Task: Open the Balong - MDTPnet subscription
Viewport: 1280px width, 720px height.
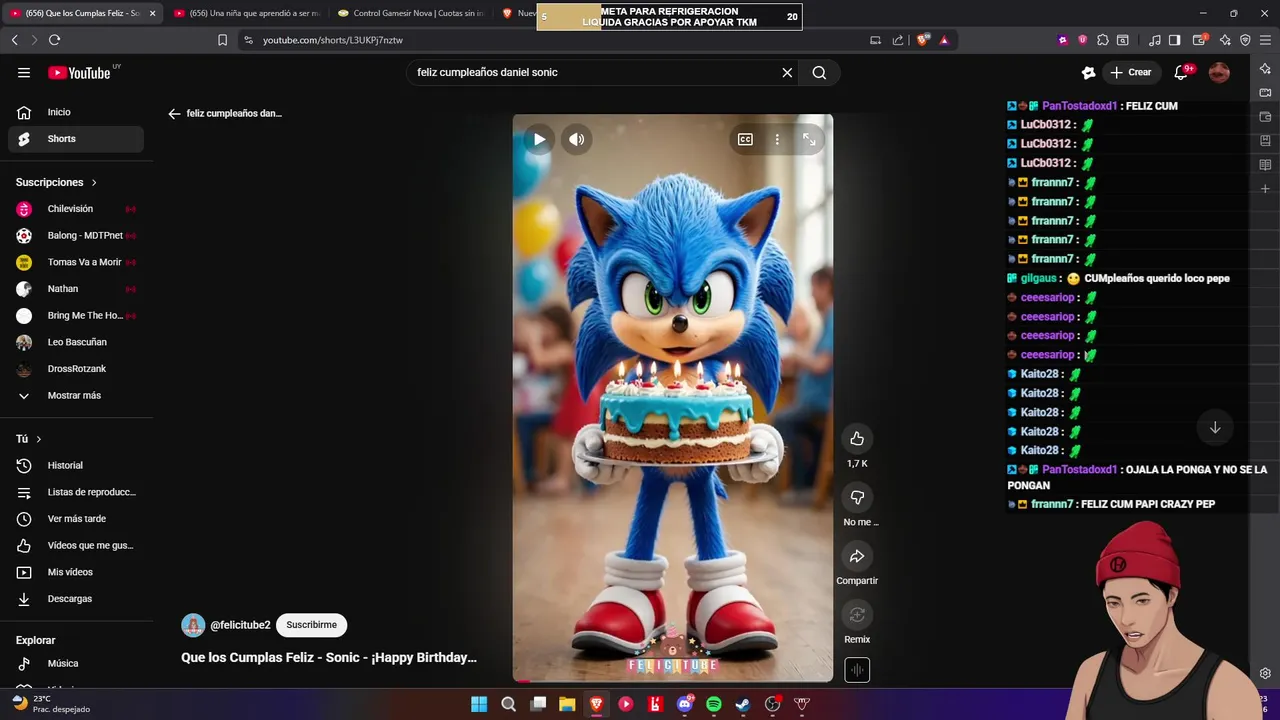Action: (76, 236)
